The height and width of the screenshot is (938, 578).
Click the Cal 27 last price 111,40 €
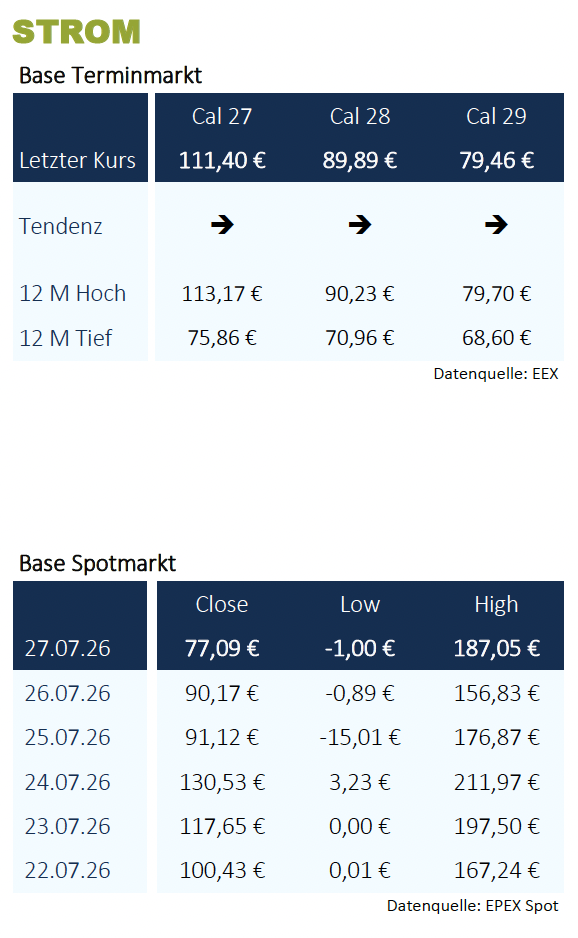pyautogui.click(x=222, y=160)
